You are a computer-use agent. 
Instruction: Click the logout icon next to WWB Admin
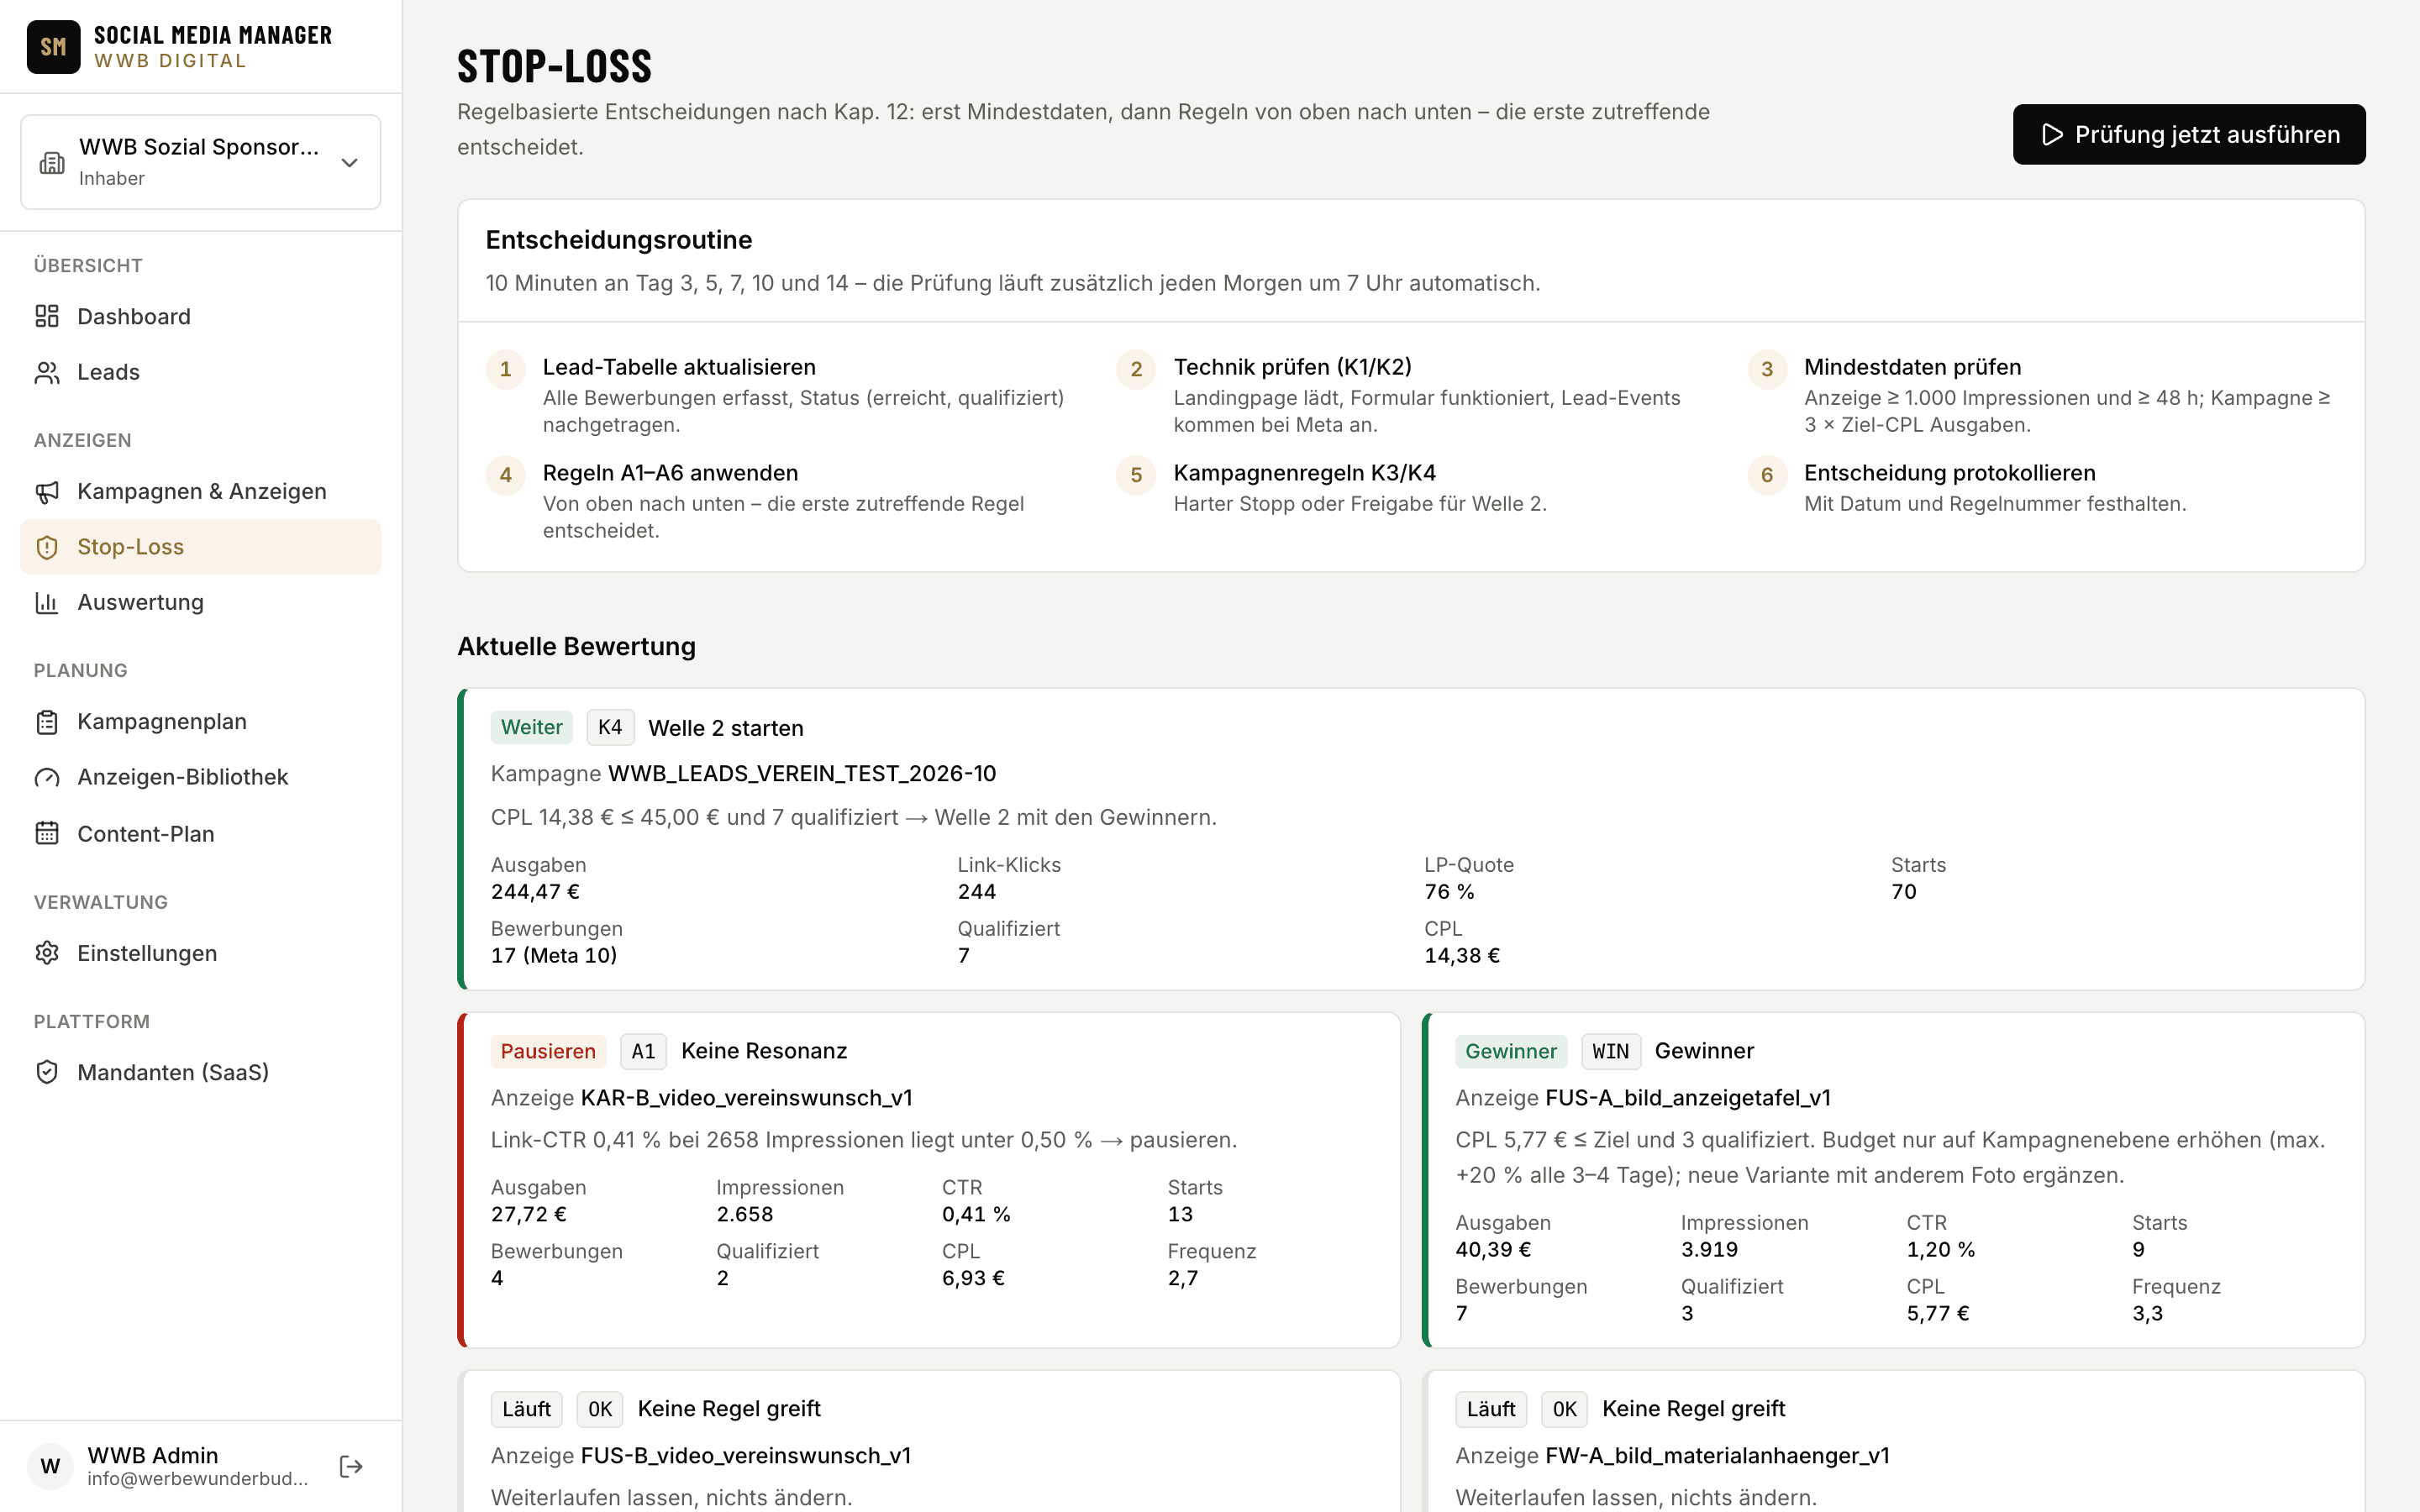coord(351,1466)
